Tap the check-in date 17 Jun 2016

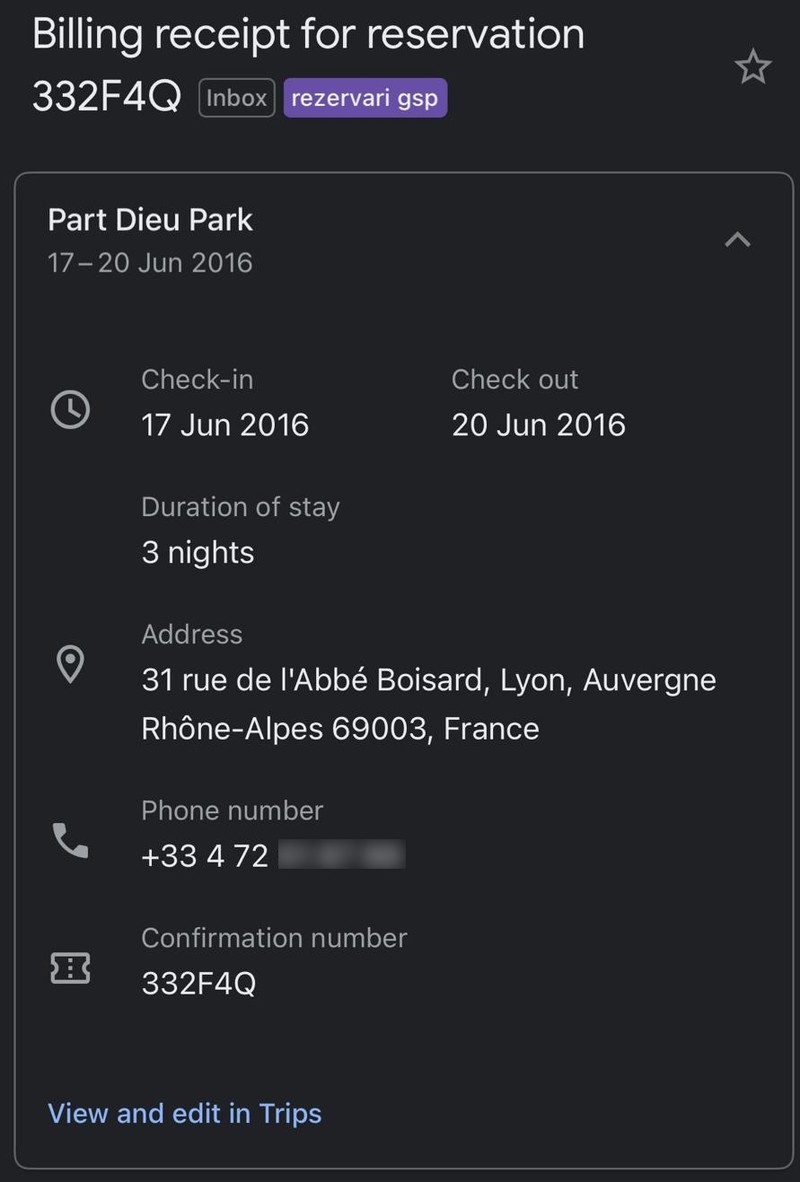[225, 425]
